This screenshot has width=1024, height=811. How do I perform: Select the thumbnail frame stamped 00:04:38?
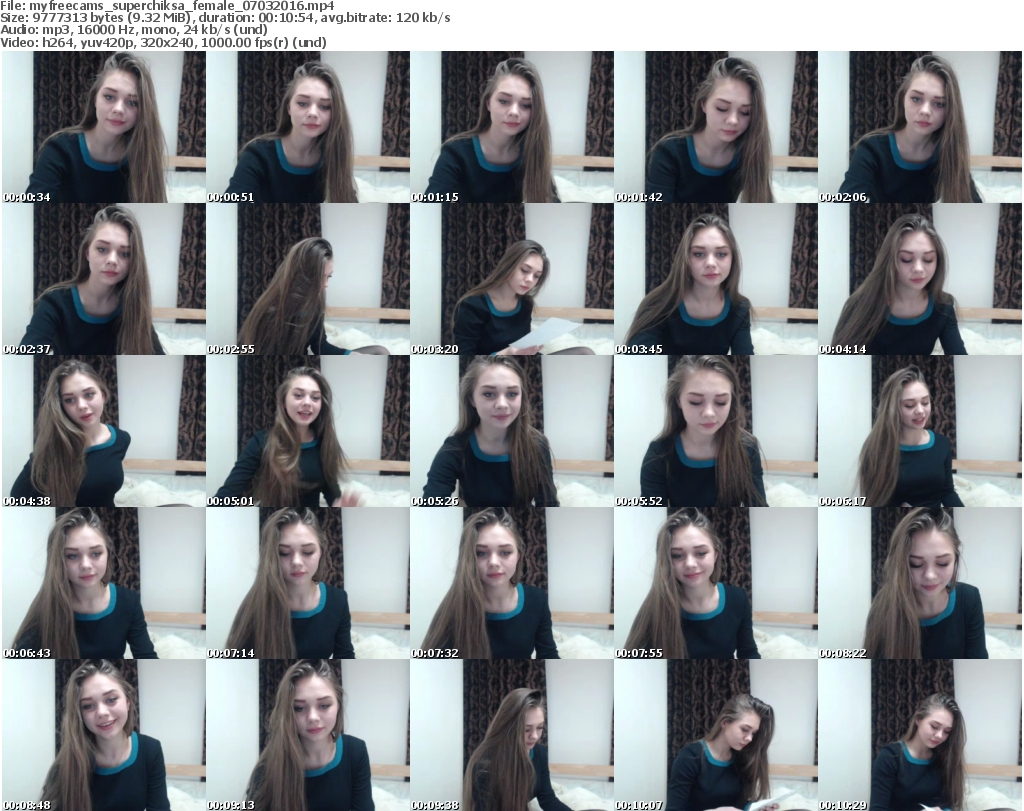pyautogui.click(x=104, y=432)
